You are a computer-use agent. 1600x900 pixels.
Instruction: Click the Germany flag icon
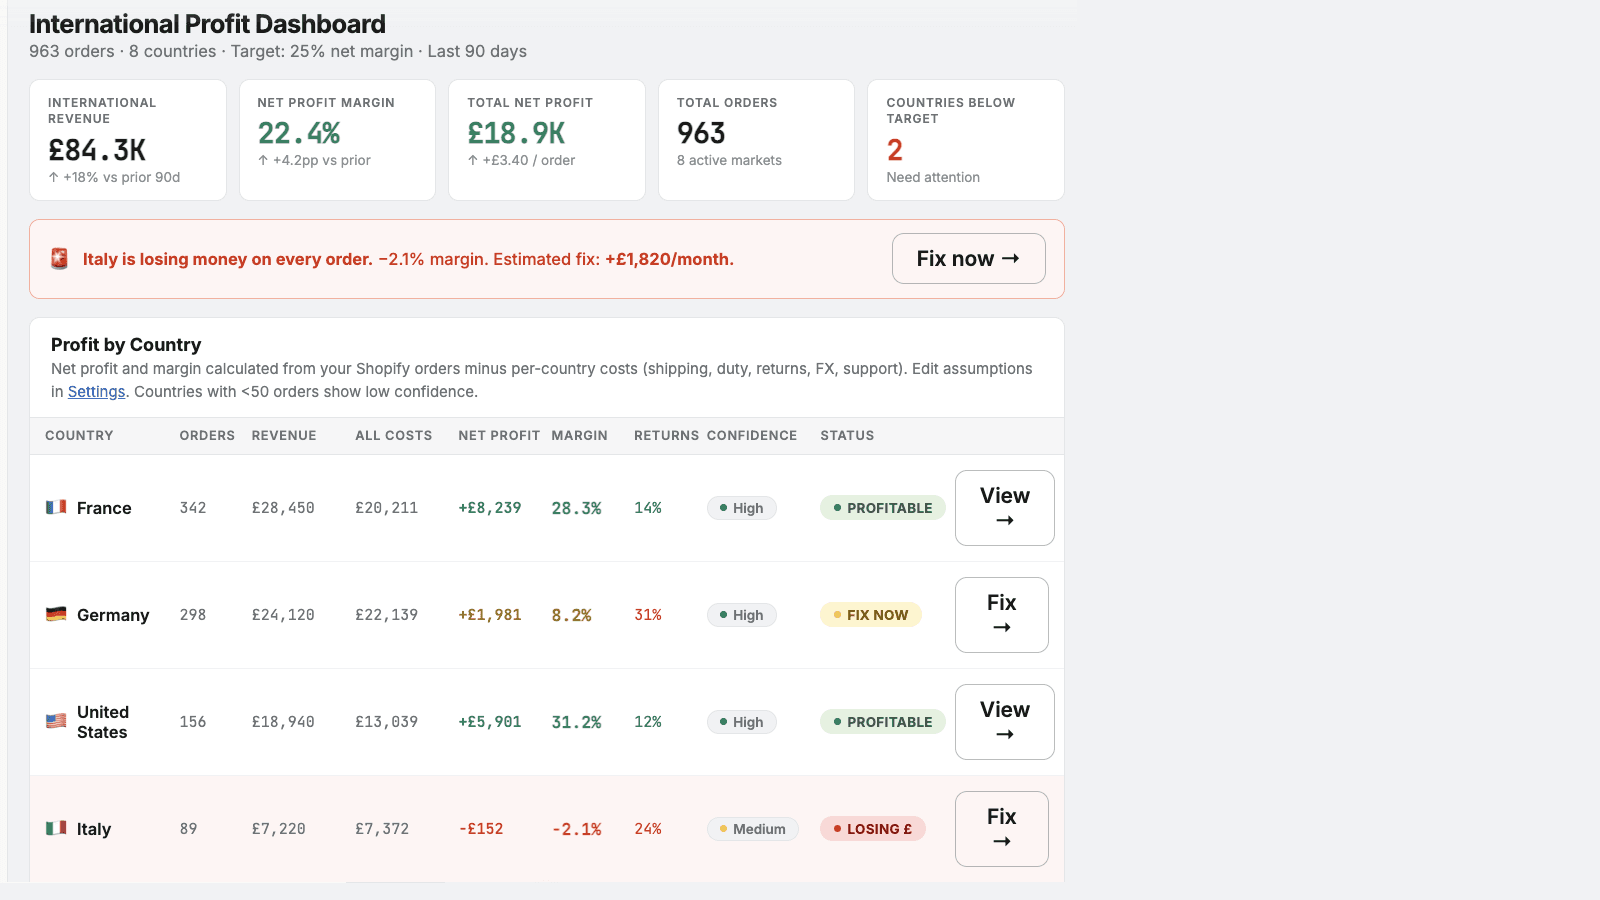click(x=56, y=614)
